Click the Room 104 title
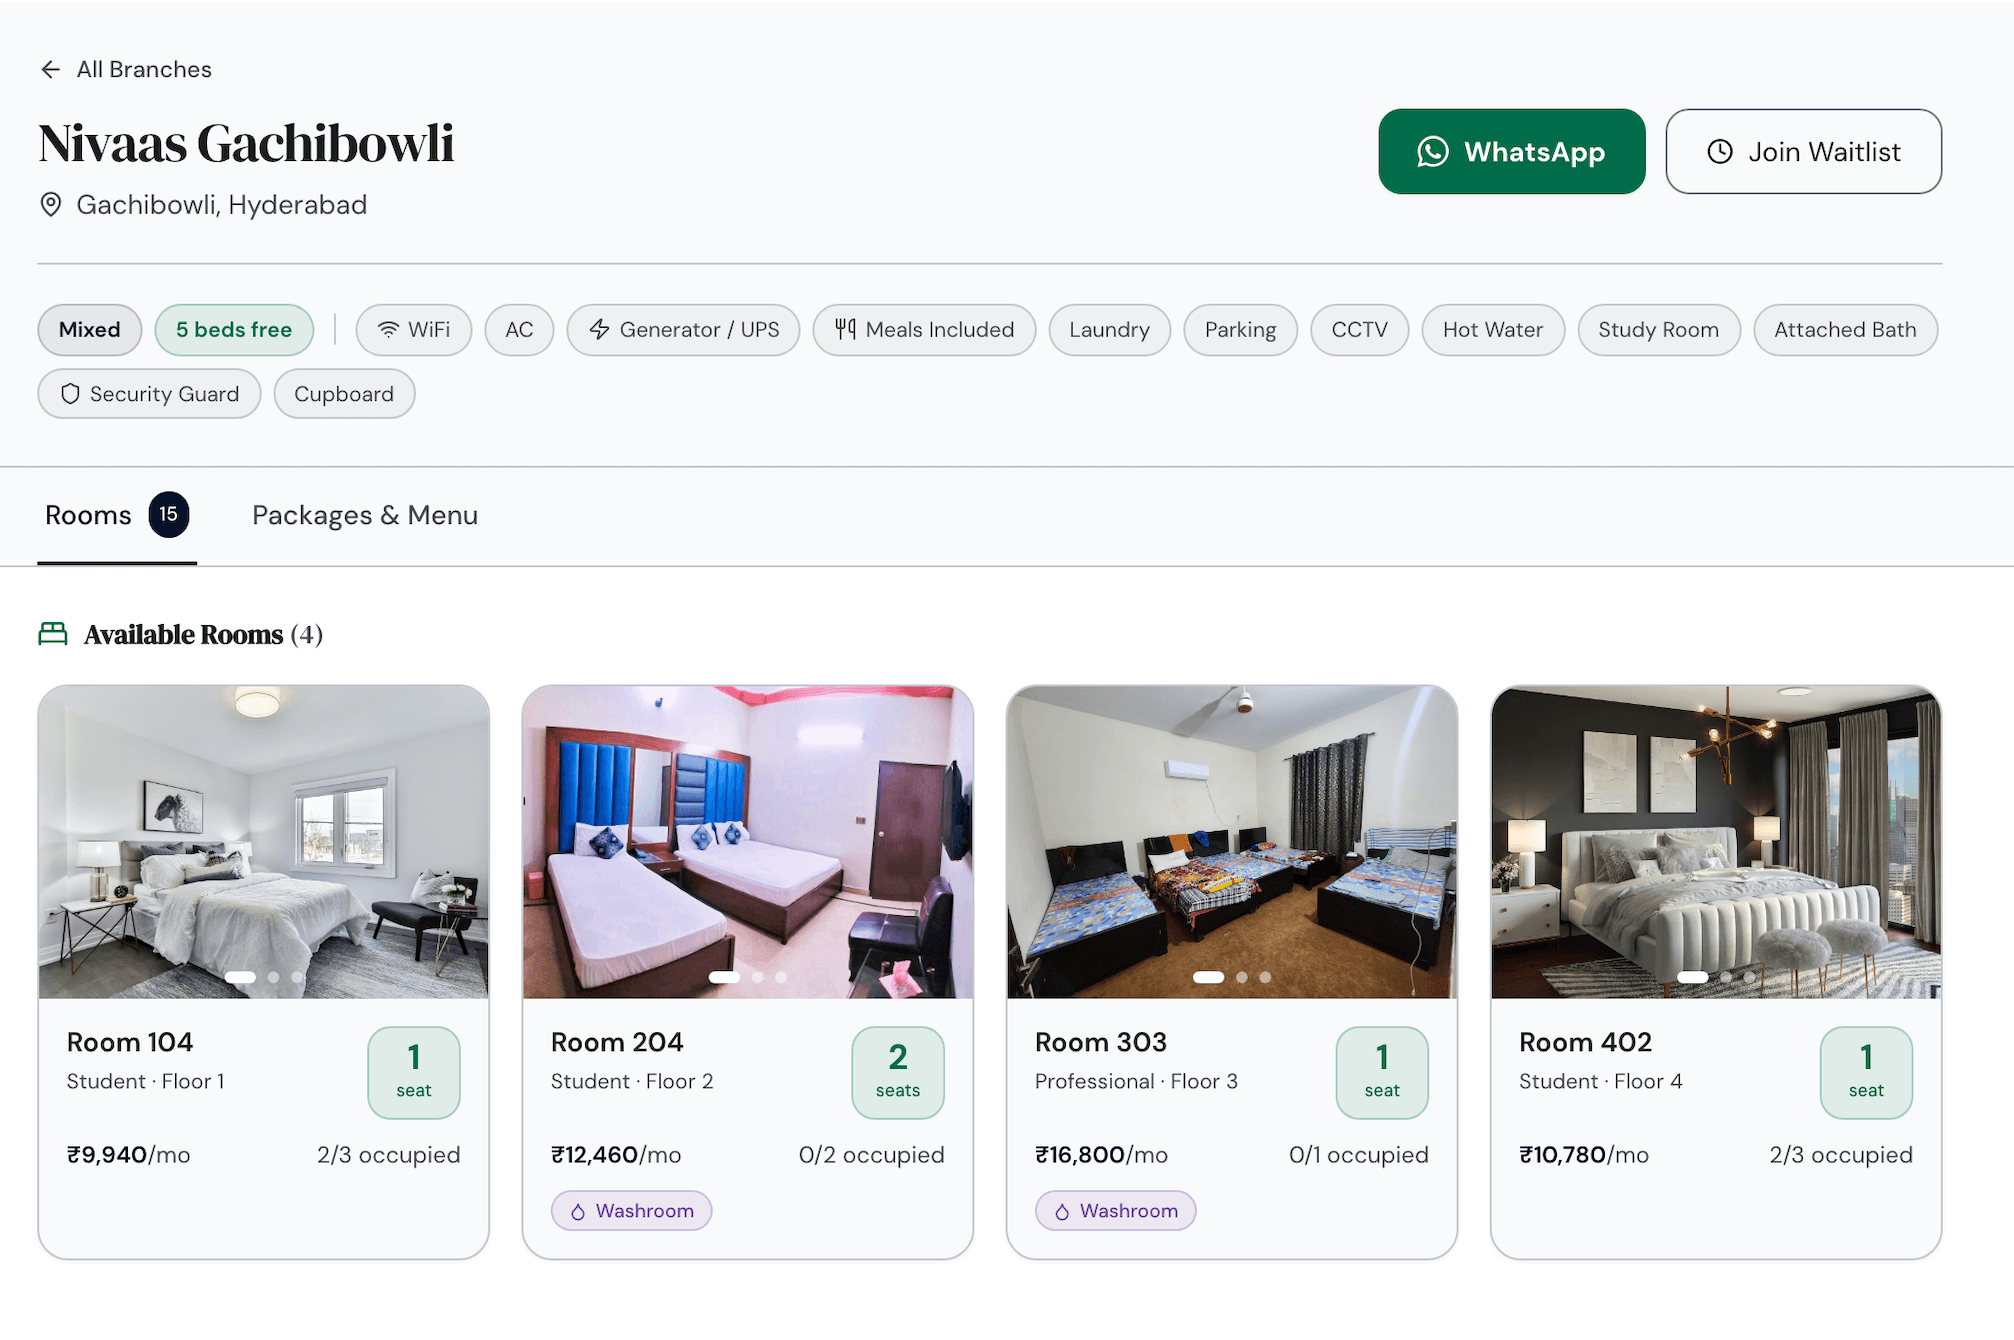This screenshot has width=2014, height=1340. tap(130, 1042)
